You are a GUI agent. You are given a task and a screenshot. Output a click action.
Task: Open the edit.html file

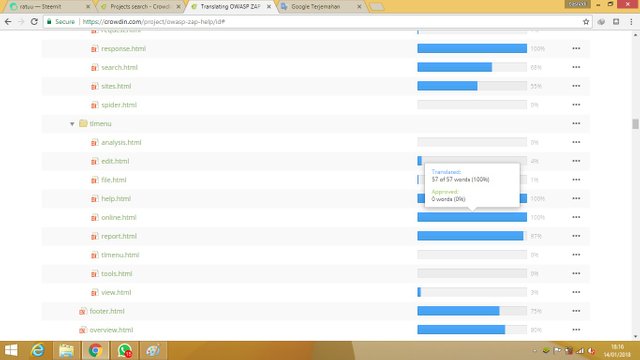pyautogui.click(x=115, y=161)
